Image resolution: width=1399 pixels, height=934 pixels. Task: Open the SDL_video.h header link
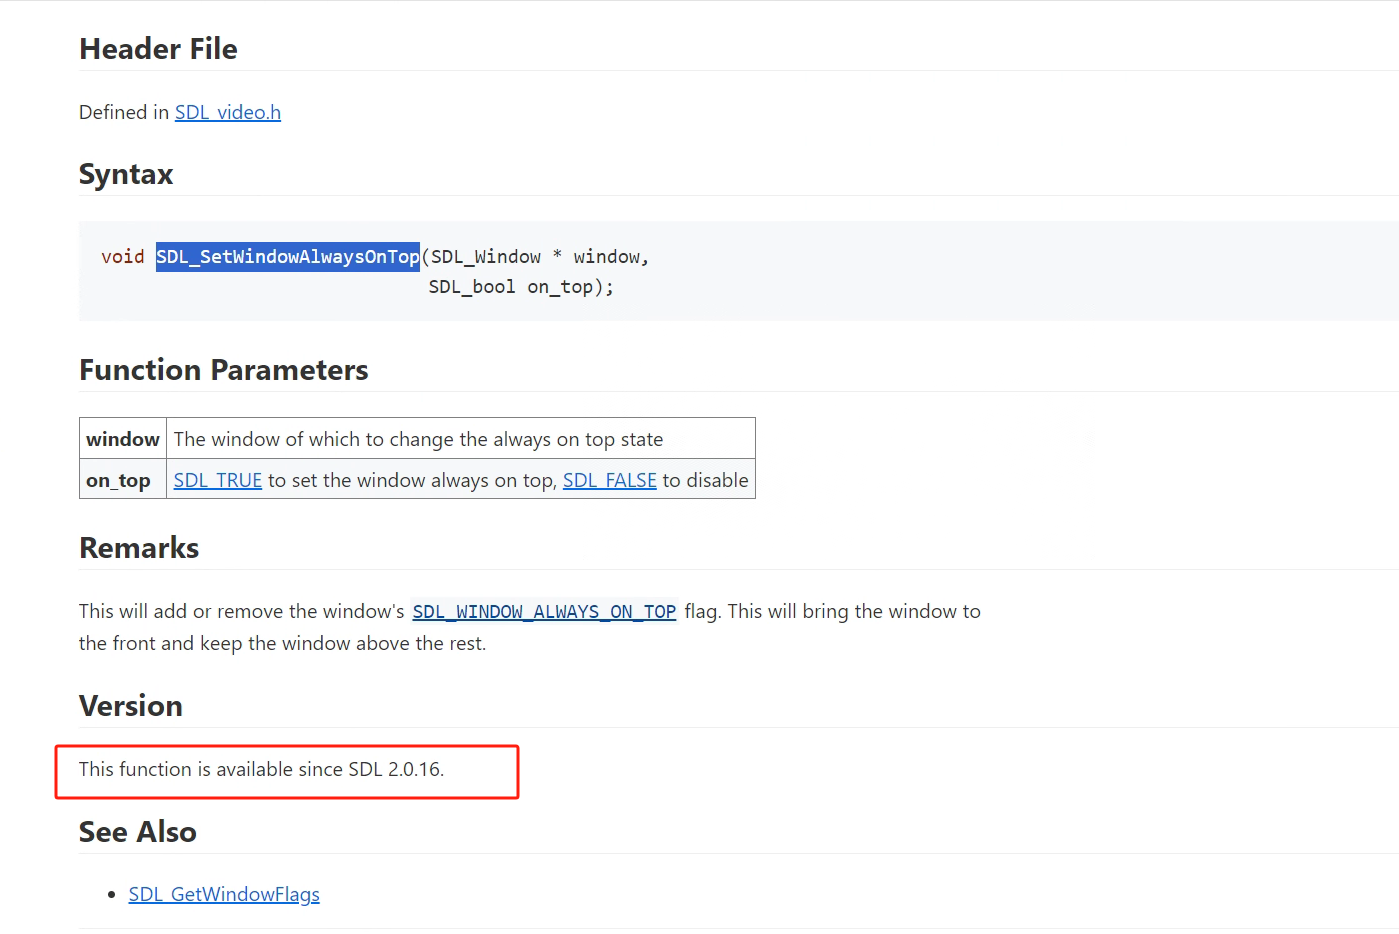click(x=227, y=113)
